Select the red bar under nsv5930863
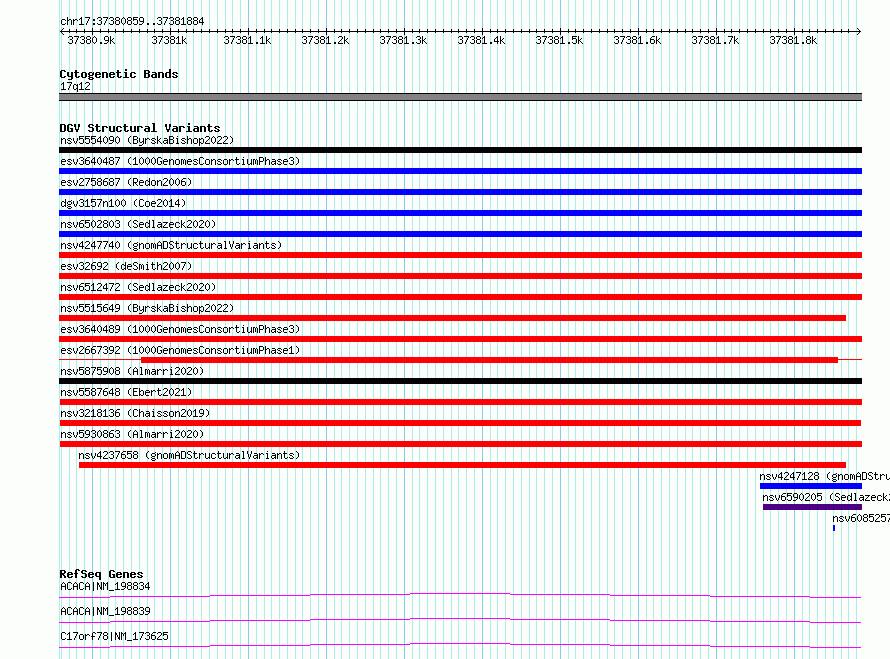Image resolution: width=890 pixels, height=659 pixels. [460, 444]
